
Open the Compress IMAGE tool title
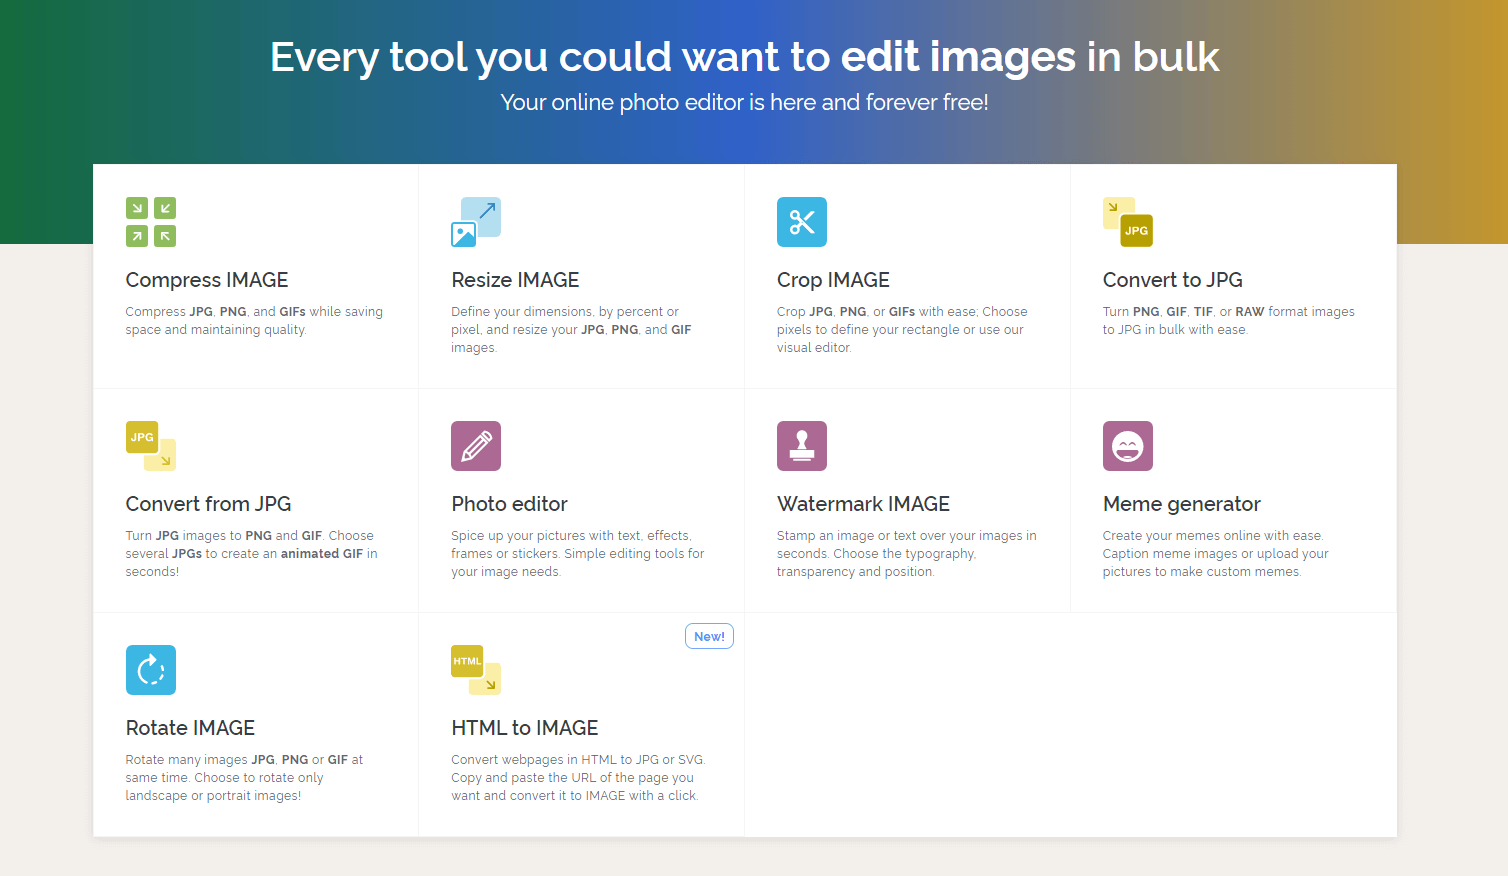tap(207, 280)
